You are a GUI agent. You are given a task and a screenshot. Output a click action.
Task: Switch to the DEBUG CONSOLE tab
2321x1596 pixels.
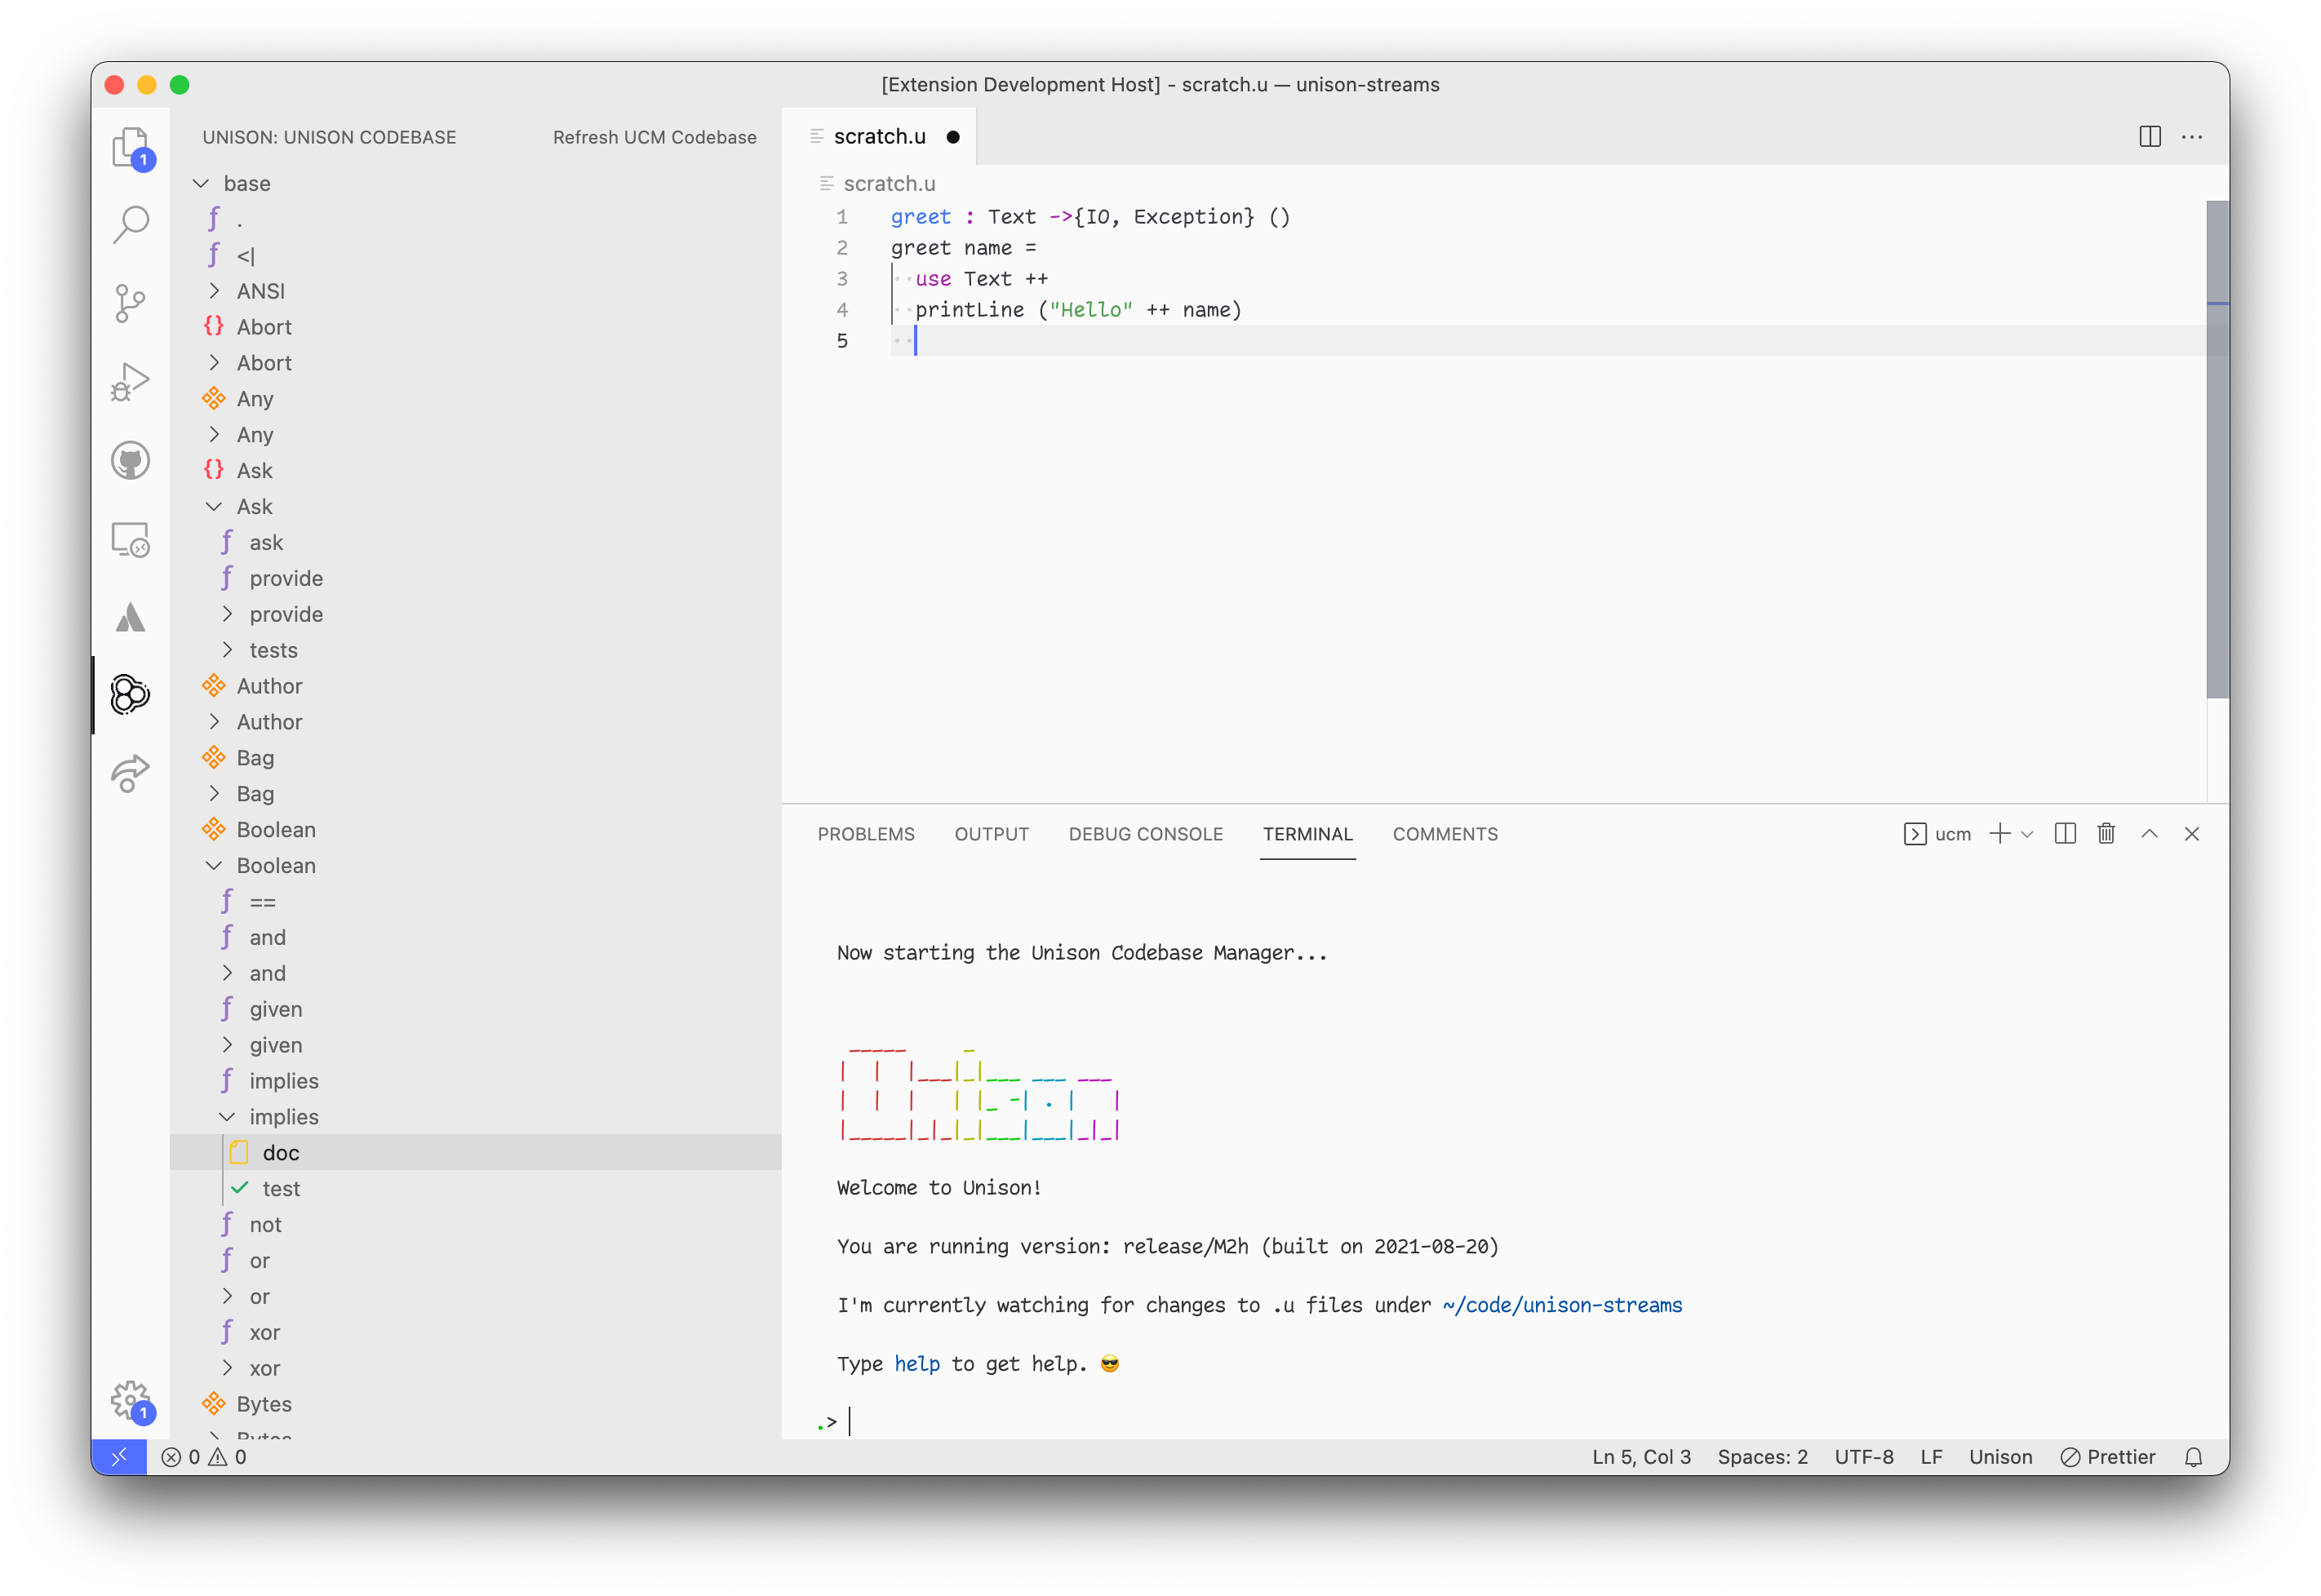[x=1145, y=834]
